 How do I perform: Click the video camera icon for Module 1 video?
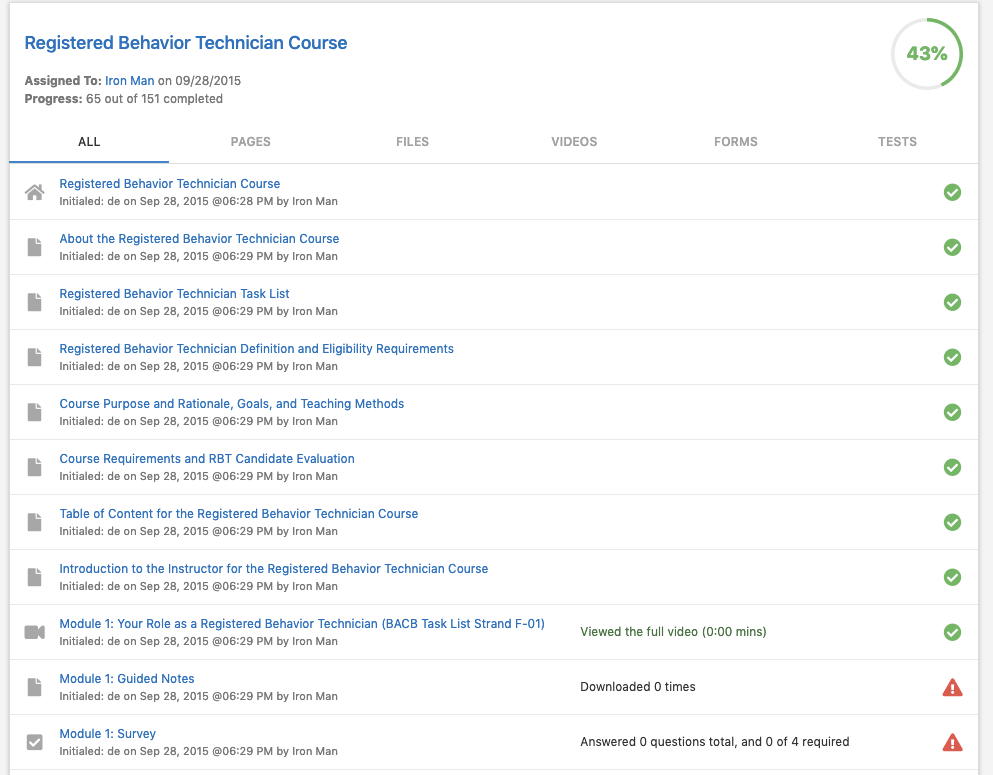pos(35,632)
